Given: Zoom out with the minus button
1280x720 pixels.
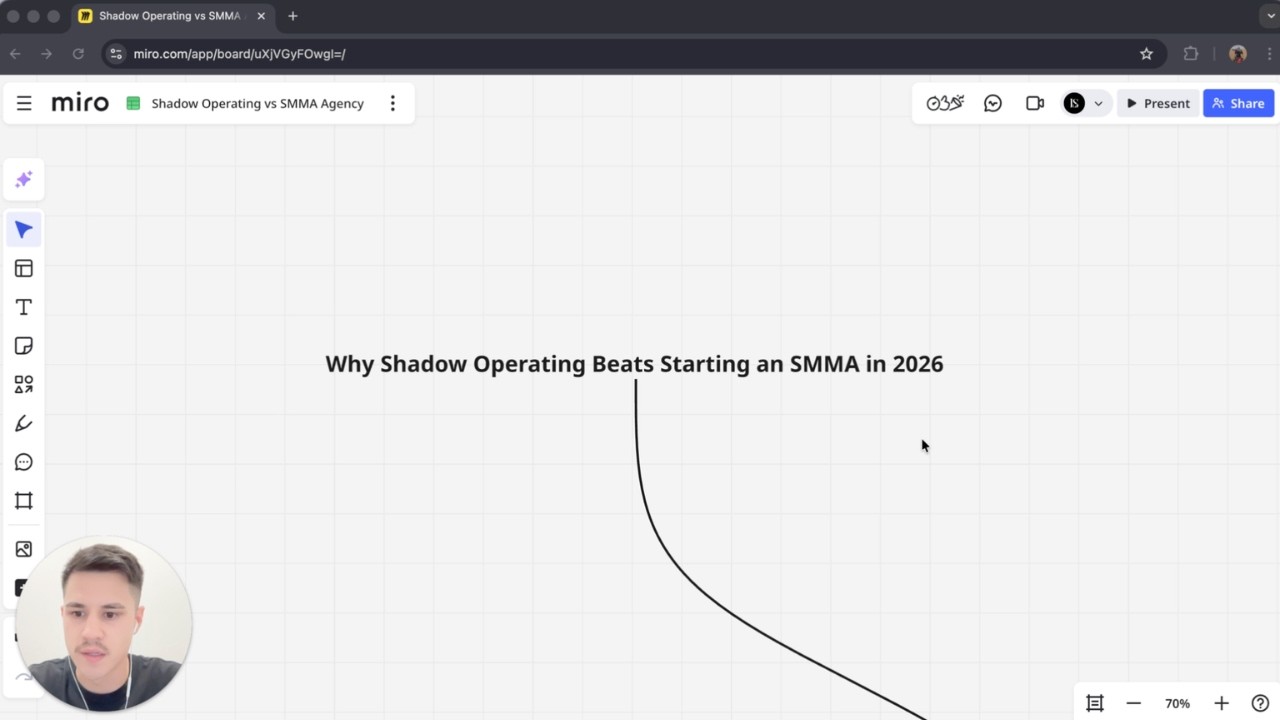Looking at the screenshot, I should tap(1133, 703).
